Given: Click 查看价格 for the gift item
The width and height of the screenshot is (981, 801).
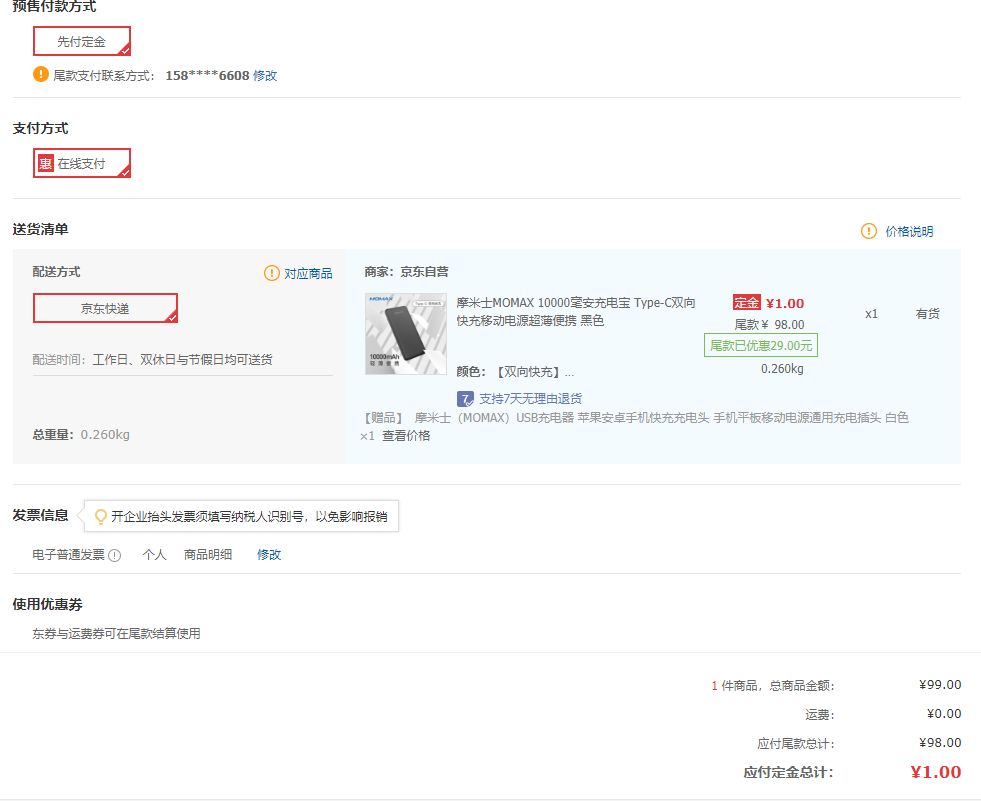Looking at the screenshot, I should [x=406, y=436].
